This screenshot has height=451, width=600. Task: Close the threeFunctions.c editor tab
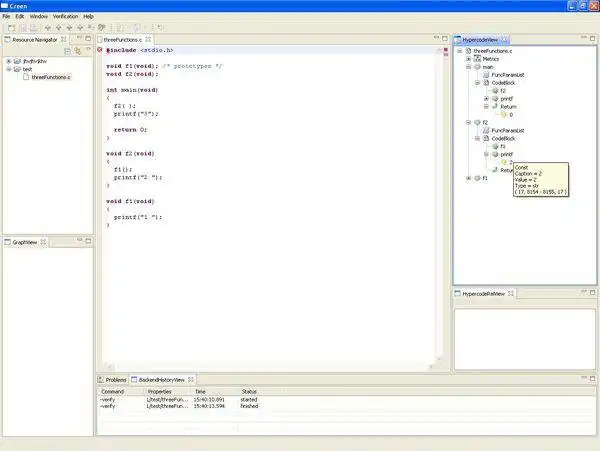pos(148,39)
